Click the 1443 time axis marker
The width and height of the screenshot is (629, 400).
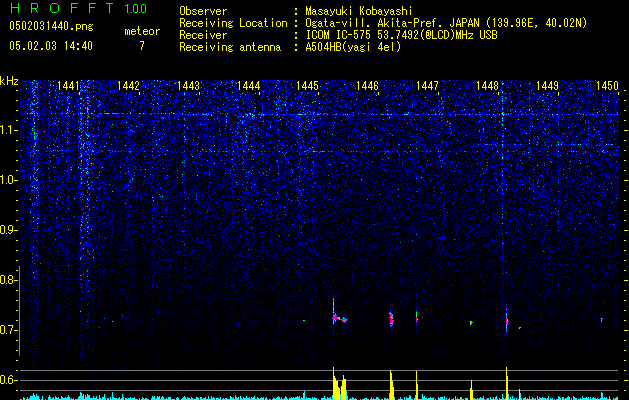[188, 86]
